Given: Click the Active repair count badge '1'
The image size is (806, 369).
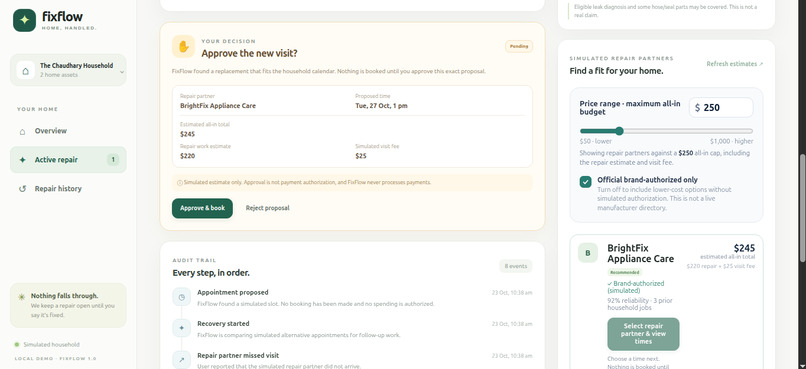Looking at the screenshot, I should pos(113,160).
